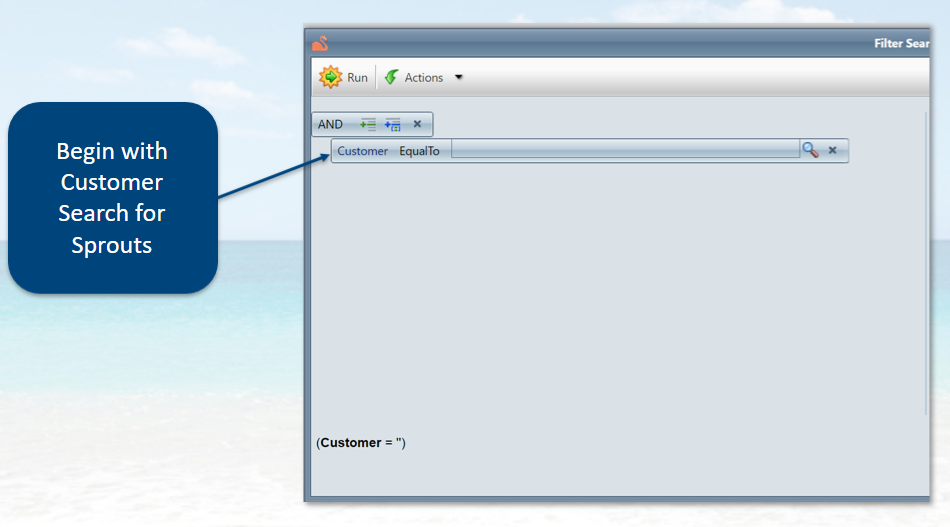Open customer lookup with magnifier icon

click(x=809, y=150)
